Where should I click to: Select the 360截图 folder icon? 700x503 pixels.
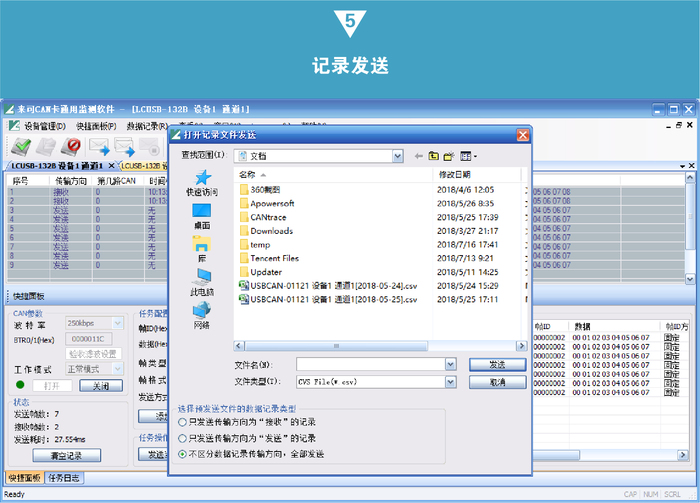(x=244, y=190)
